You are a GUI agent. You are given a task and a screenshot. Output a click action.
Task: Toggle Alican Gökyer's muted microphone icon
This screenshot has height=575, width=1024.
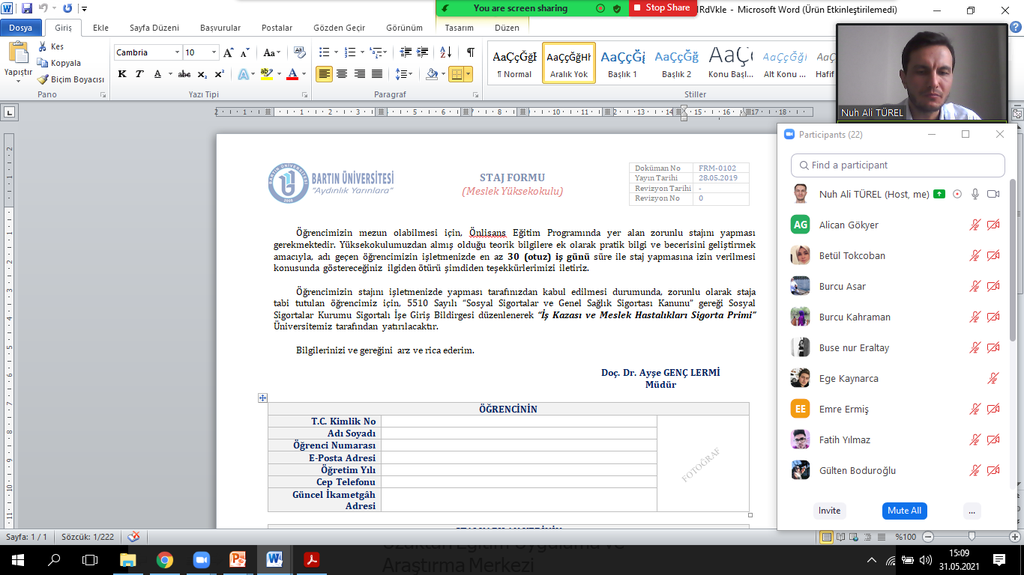975,225
